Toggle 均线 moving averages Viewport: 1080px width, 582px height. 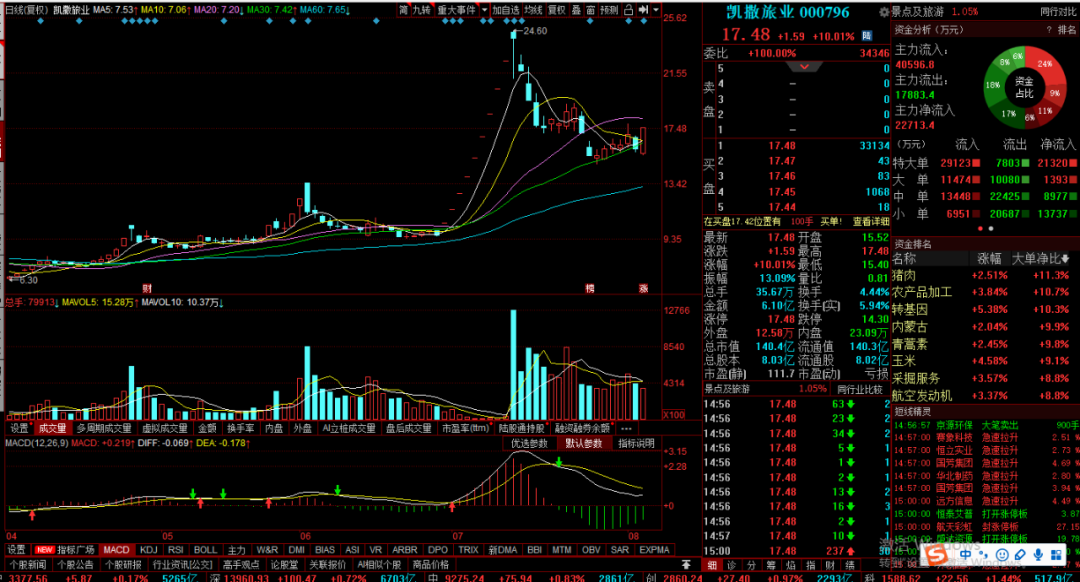533,10
